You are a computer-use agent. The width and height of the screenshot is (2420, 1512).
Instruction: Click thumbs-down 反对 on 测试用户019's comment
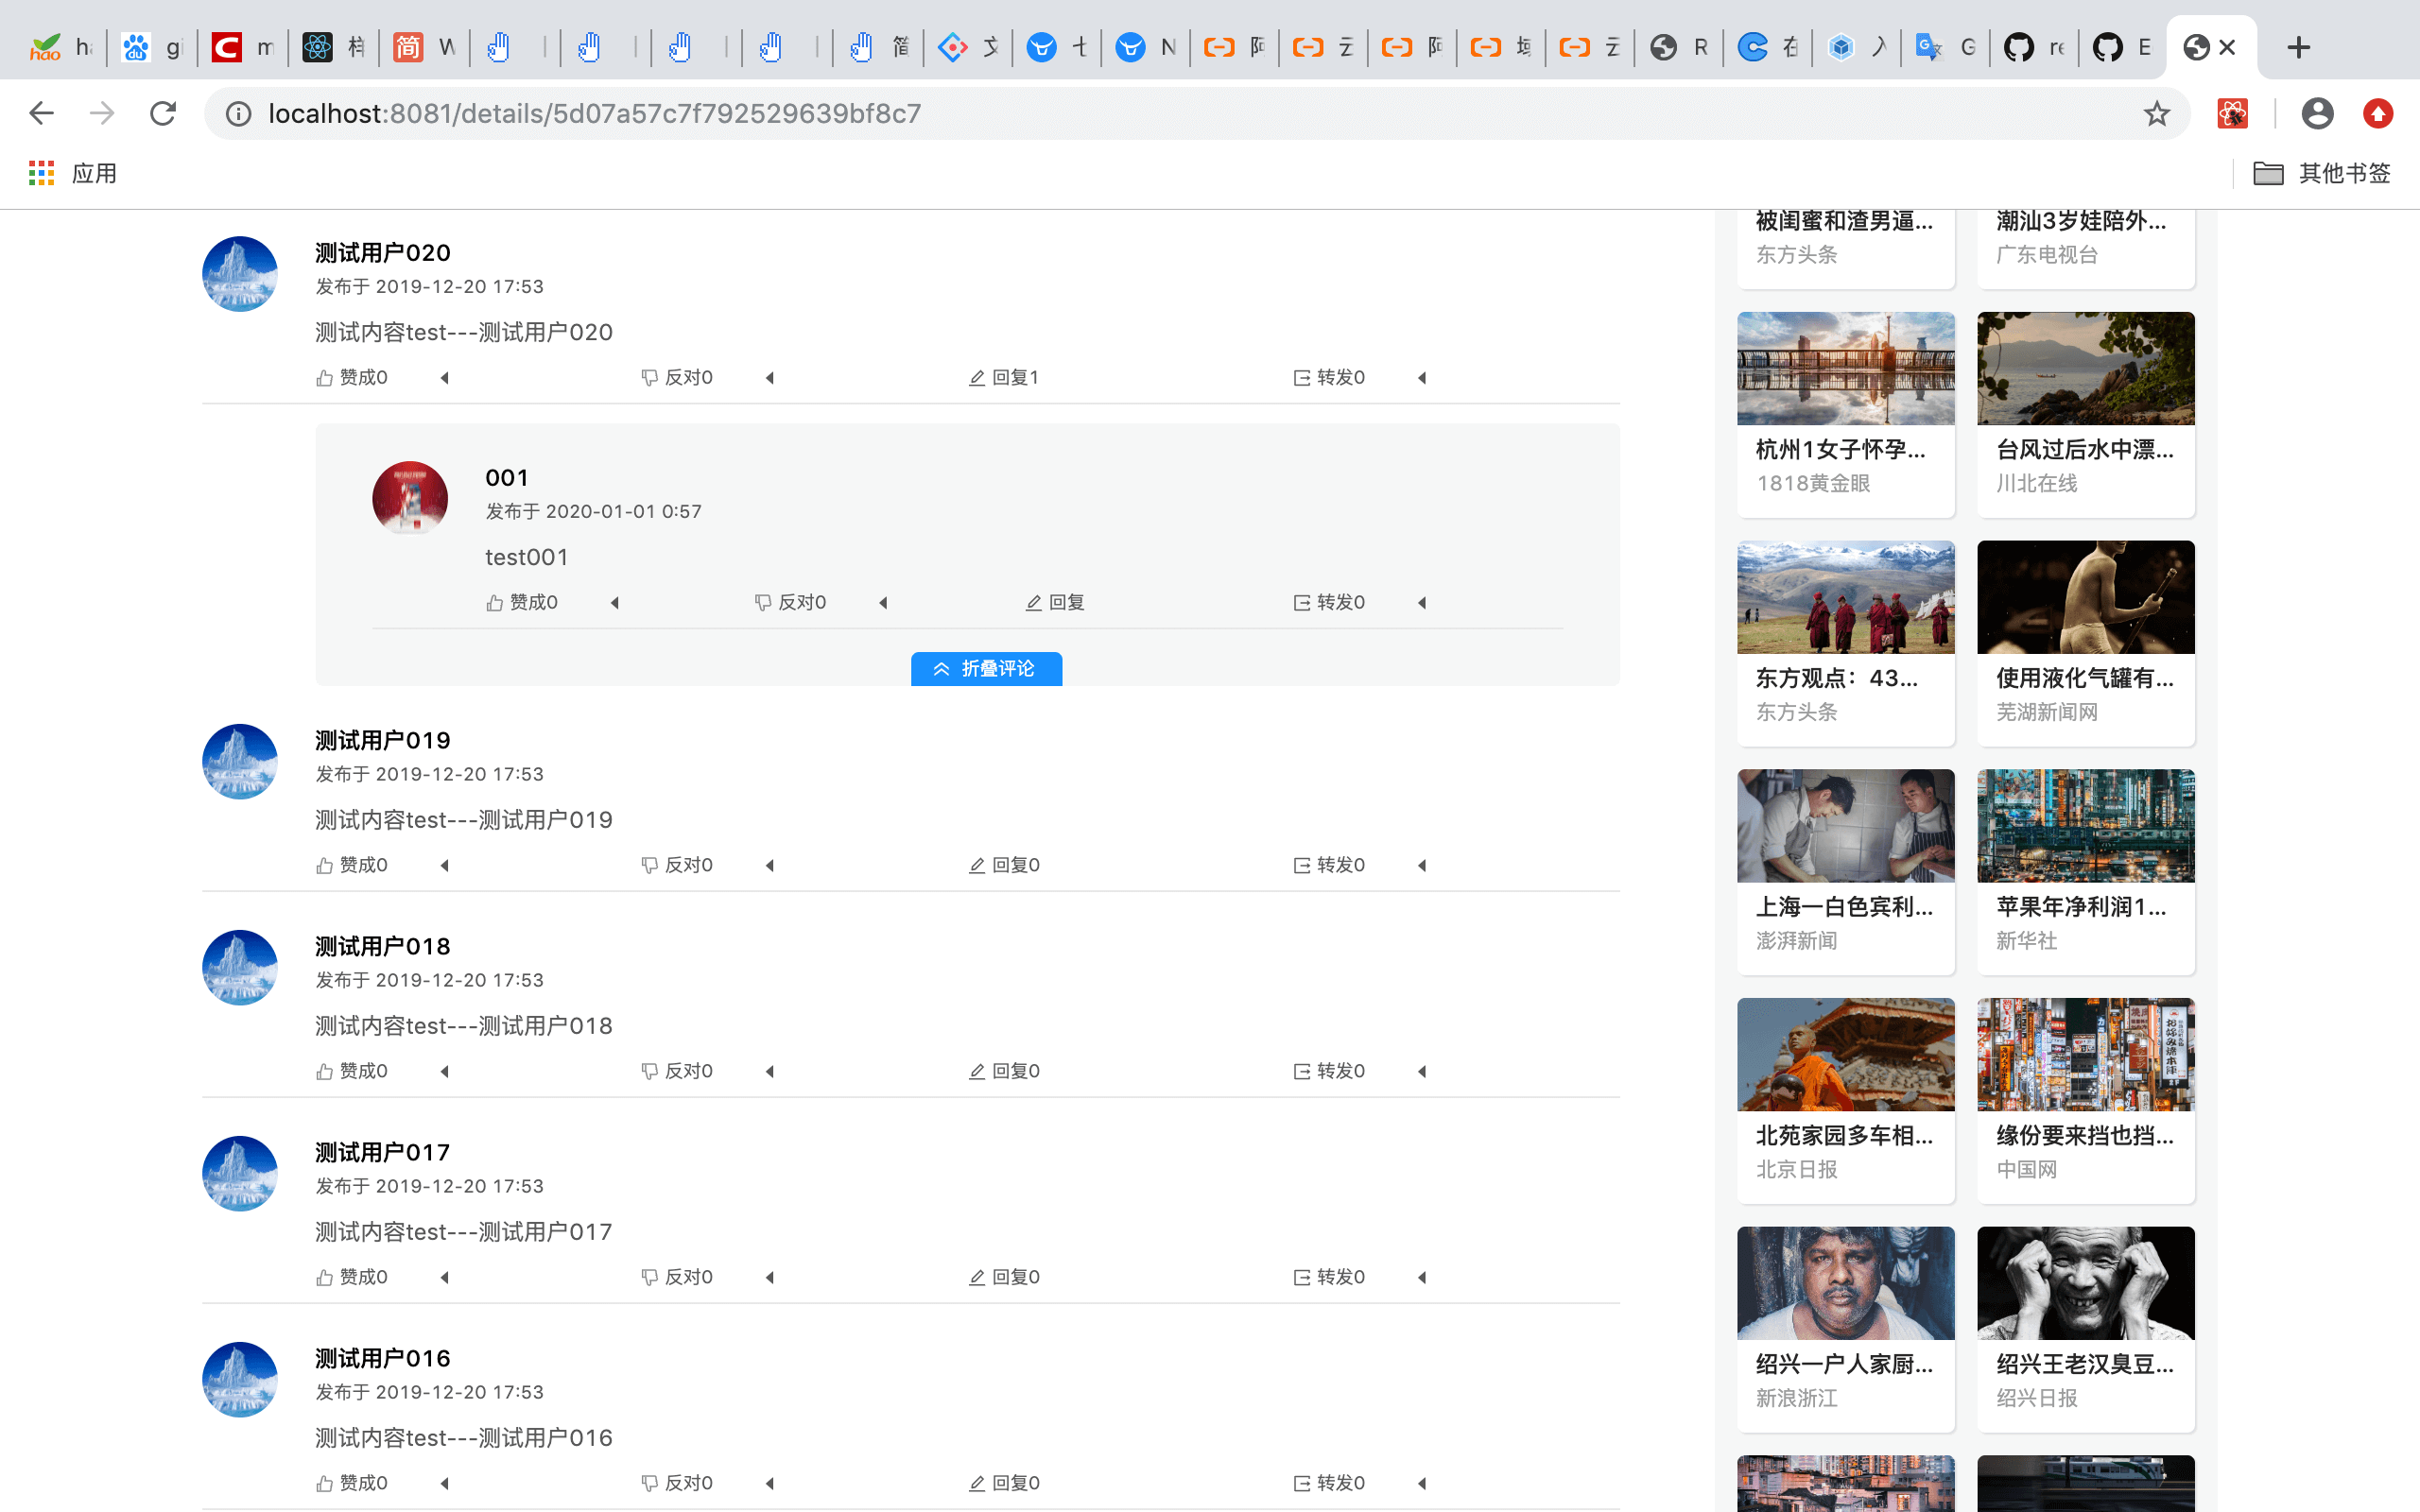(x=677, y=865)
